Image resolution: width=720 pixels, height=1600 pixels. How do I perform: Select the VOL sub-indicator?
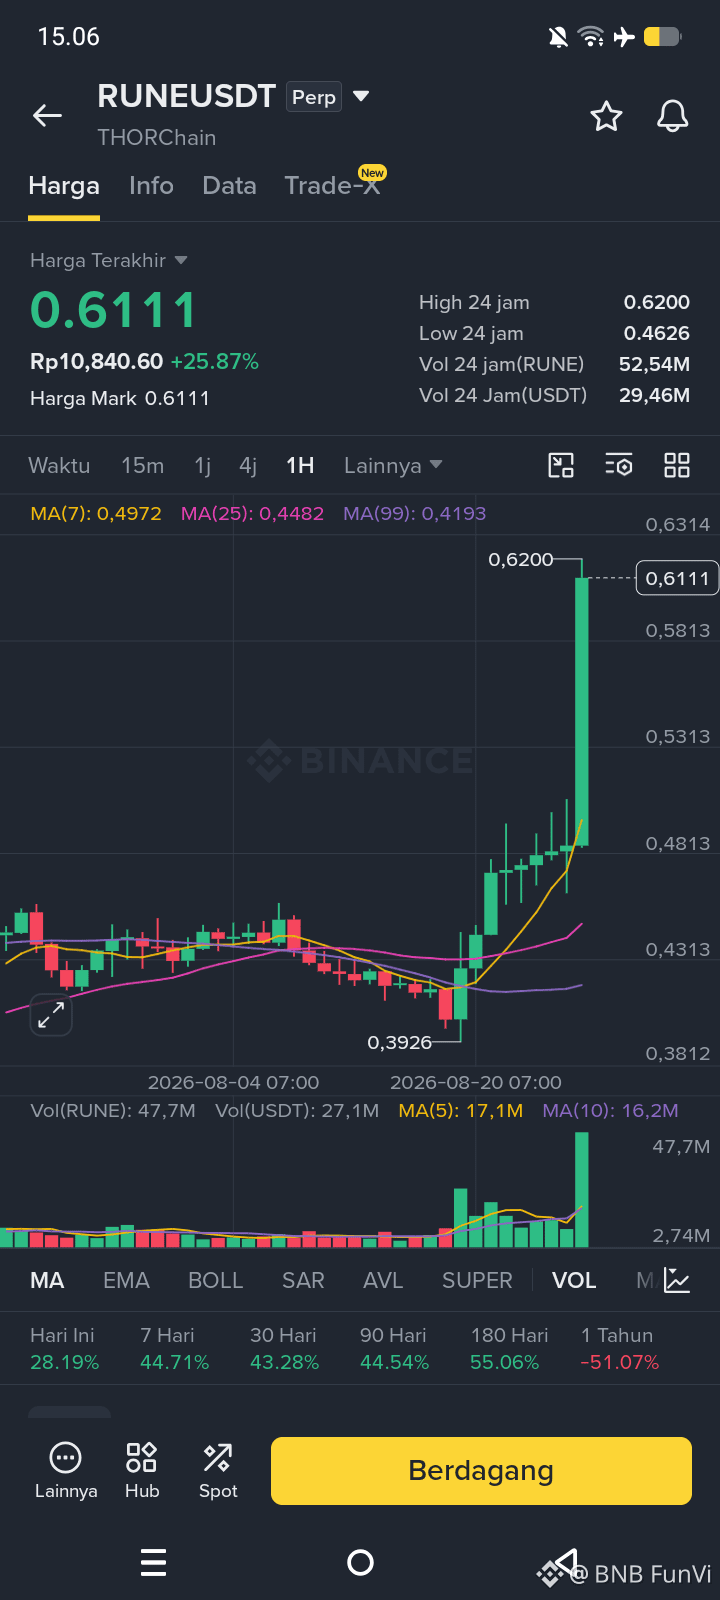coord(574,1281)
